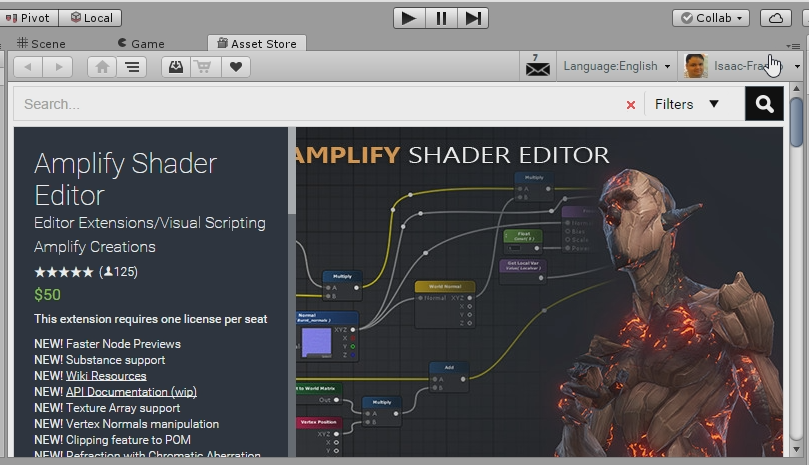Viewport: 809px width, 465px height.
Task: Click the page scrollbar up arrow
Action: [x=796, y=89]
